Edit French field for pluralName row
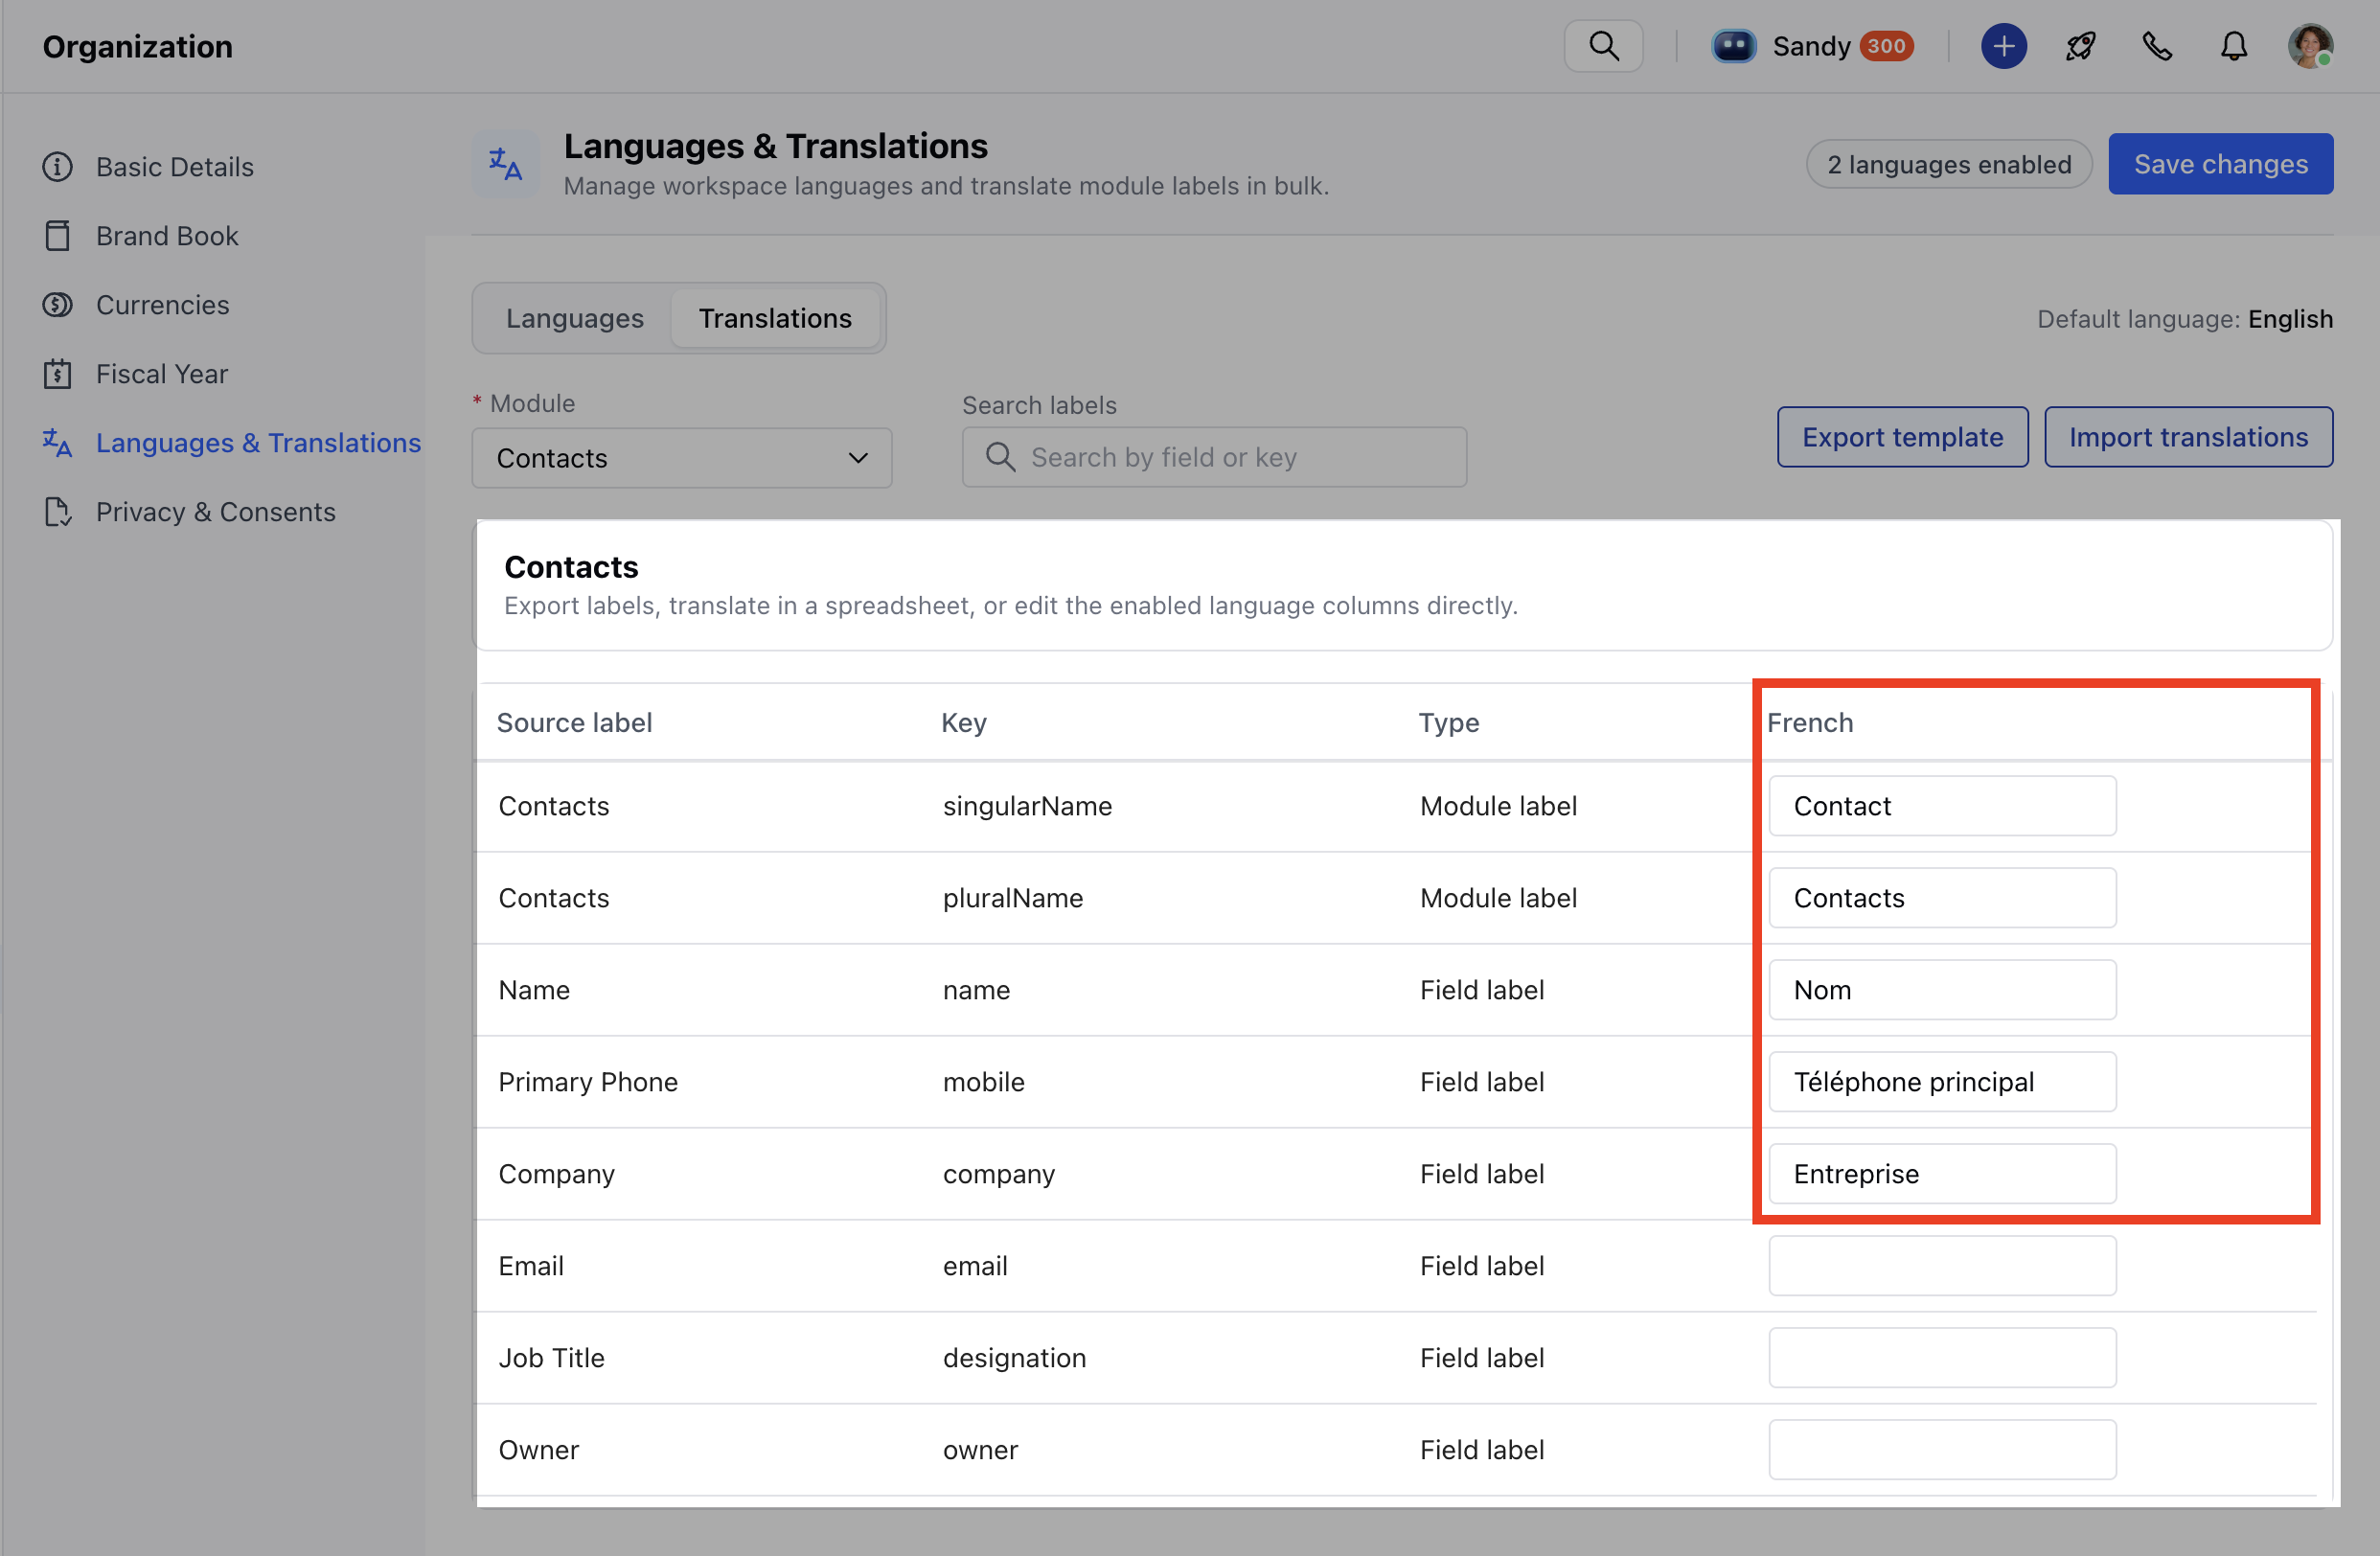This screenshot has width=2380, height=1556. (1942, 898)
